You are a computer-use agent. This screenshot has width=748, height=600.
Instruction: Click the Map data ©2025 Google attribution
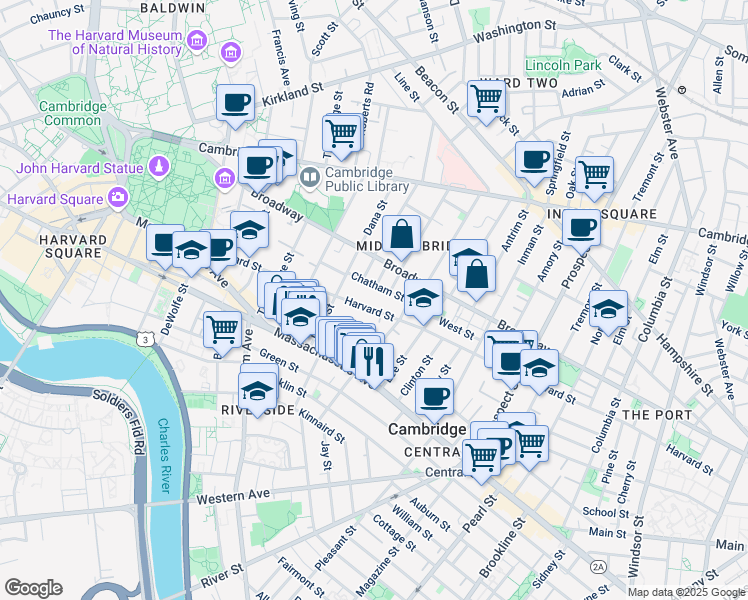(x=687, y=593)
